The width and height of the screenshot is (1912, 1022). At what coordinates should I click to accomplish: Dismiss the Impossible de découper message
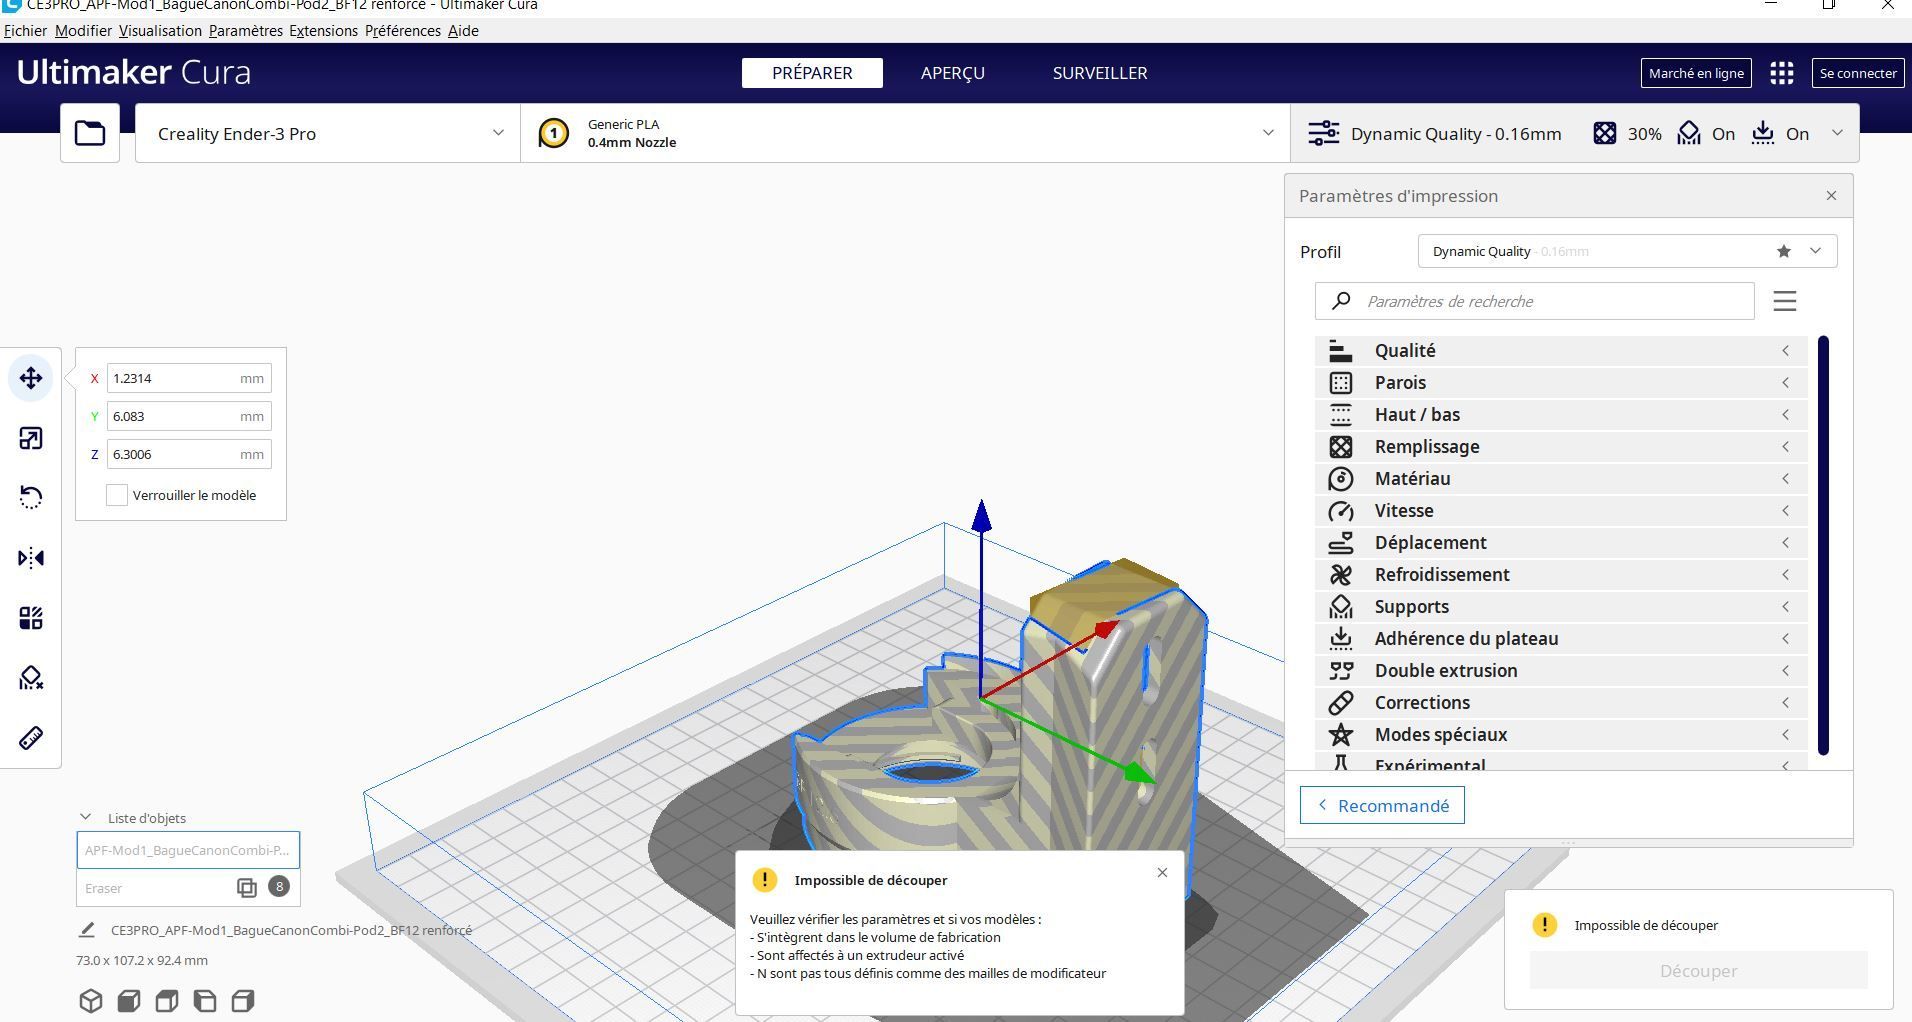[1162, 872]
